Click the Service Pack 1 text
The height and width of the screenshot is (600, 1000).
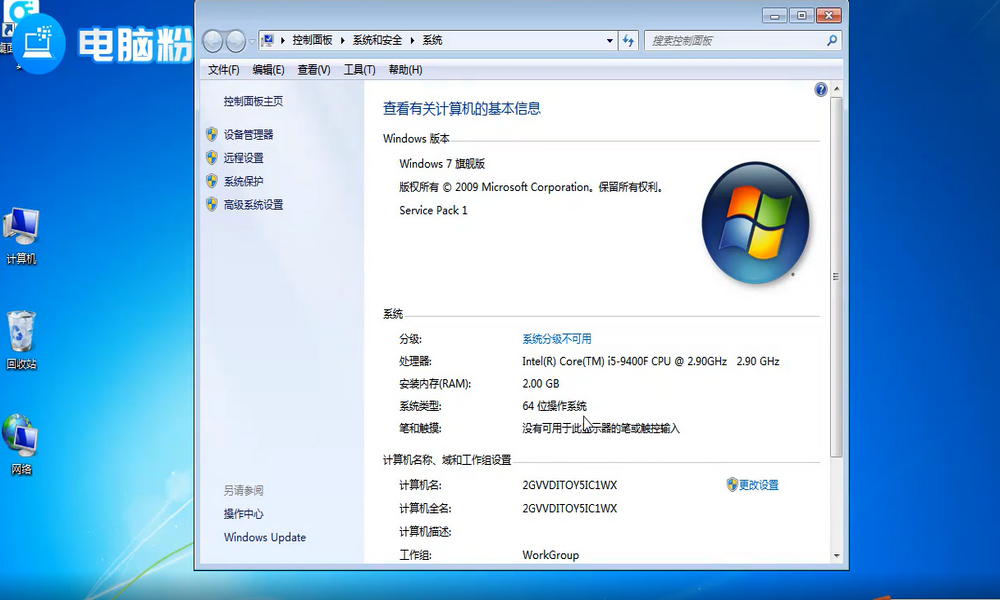point(433,210)
